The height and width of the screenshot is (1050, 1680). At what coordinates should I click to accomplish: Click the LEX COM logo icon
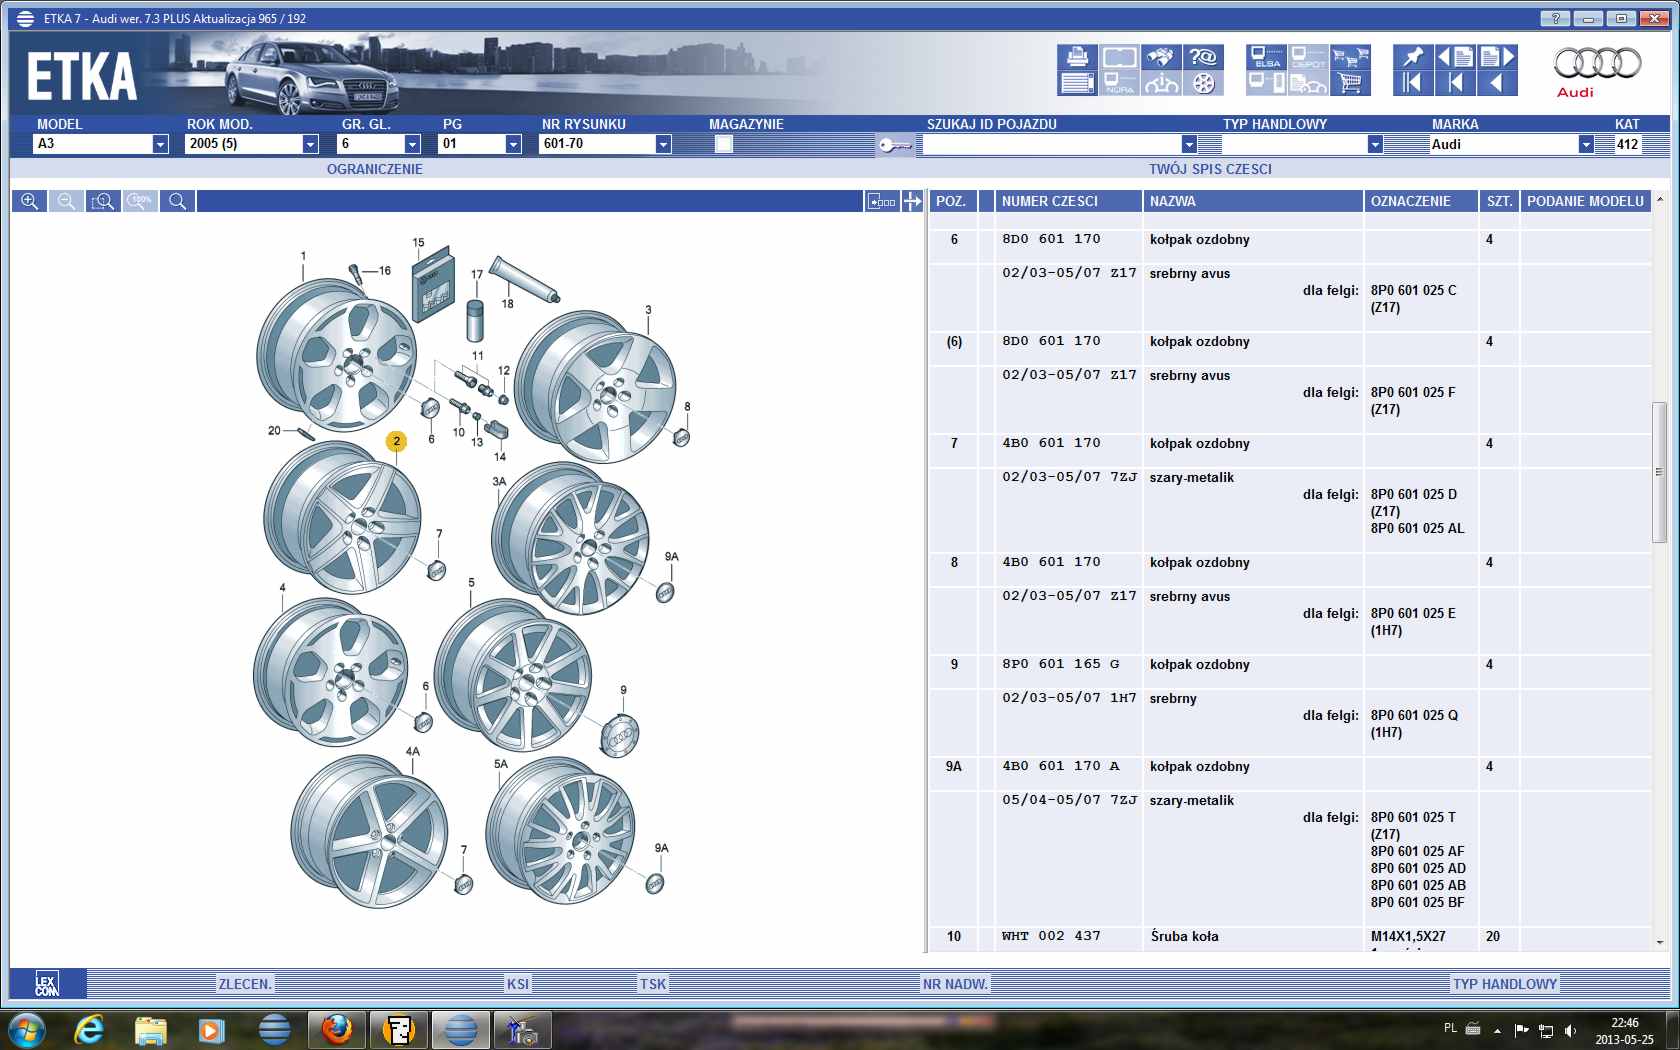point(47,984)
